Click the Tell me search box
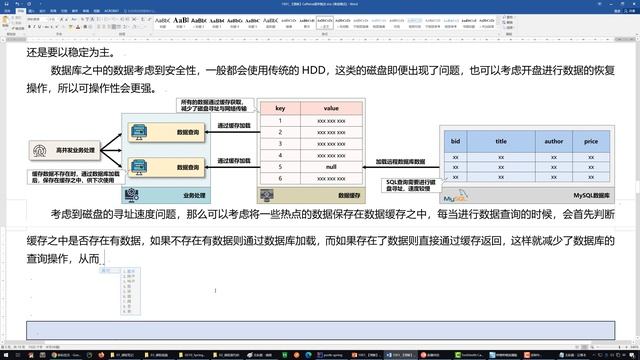This screenshot has height=360, width=640. pyautogui.click(x=140, y=11)
